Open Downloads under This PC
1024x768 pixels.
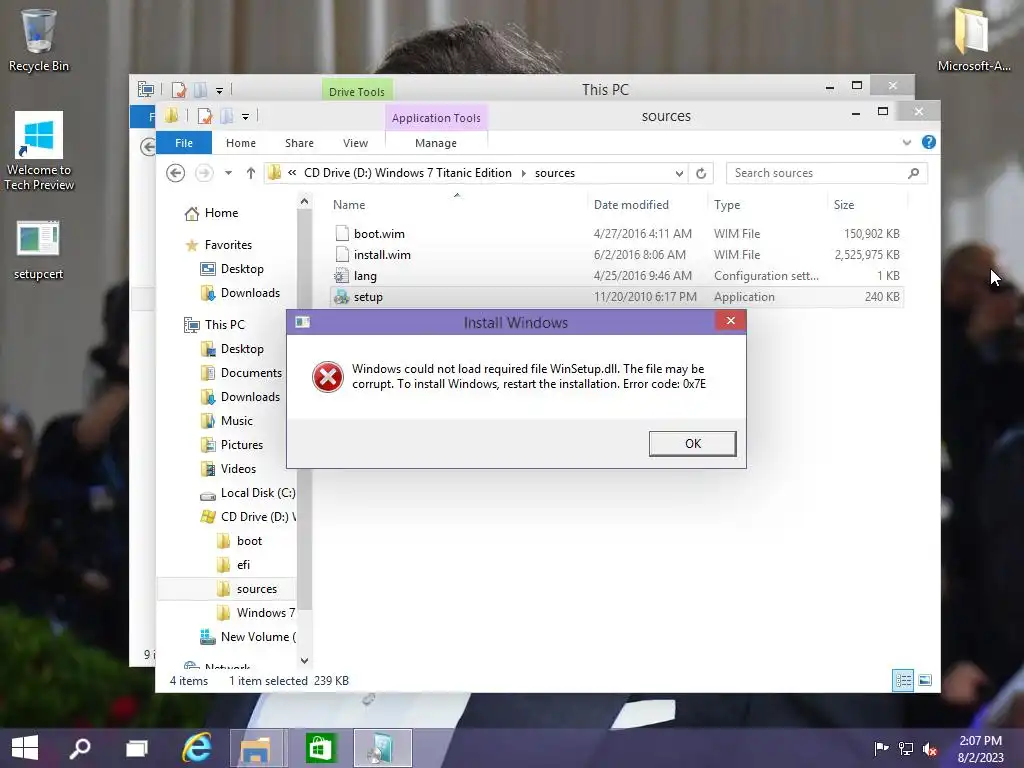coord(250,397)
